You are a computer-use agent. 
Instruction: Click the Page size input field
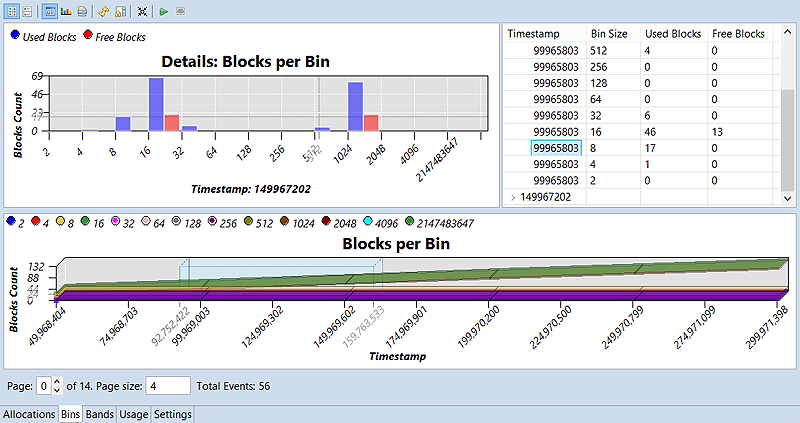(x=168, y=385)
